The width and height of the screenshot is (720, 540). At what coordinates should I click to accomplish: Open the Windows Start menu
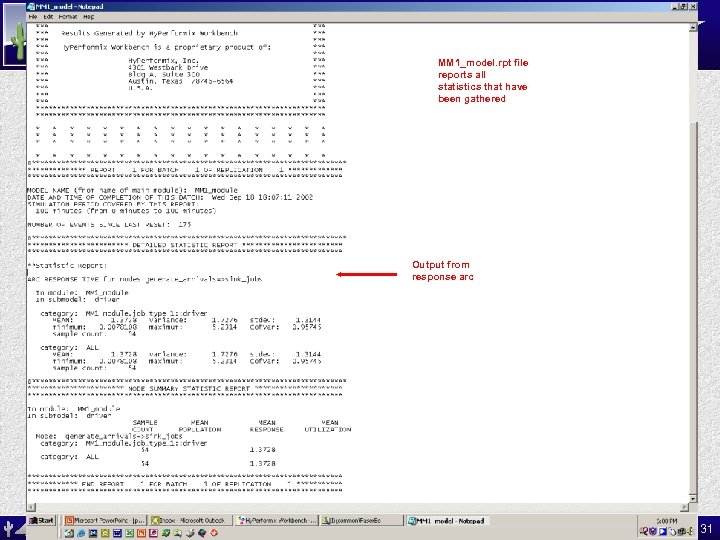tap(41, 520)
